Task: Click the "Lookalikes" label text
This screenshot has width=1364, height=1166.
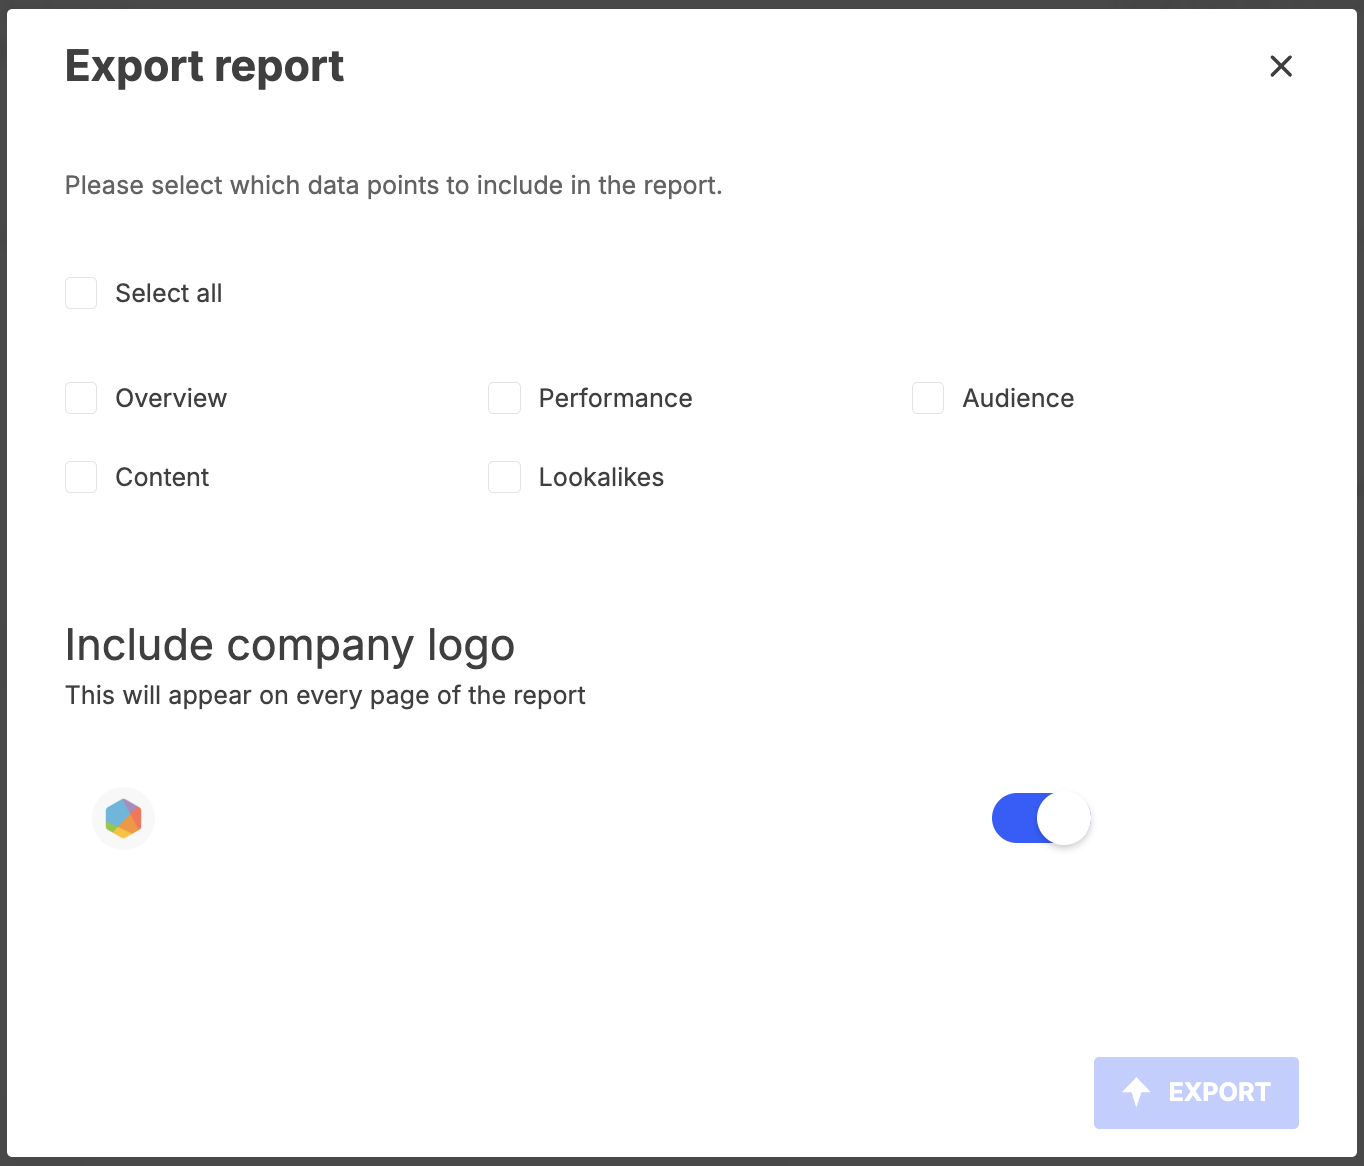Action: coord(601,477)
